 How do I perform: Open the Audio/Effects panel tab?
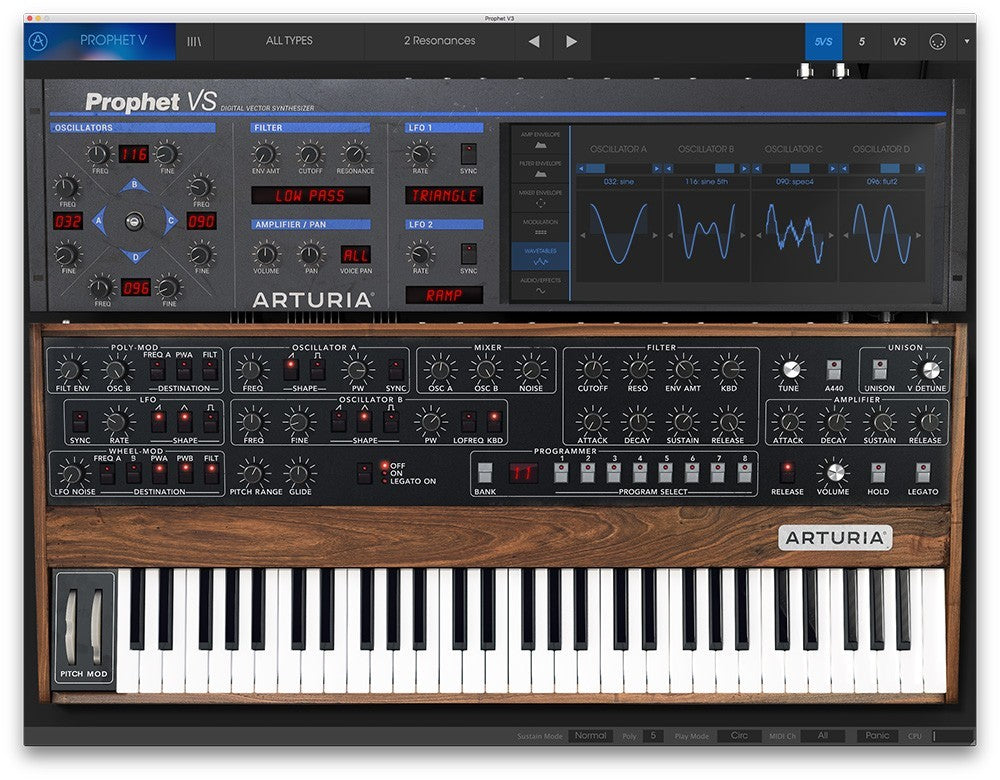coord(540,285)
